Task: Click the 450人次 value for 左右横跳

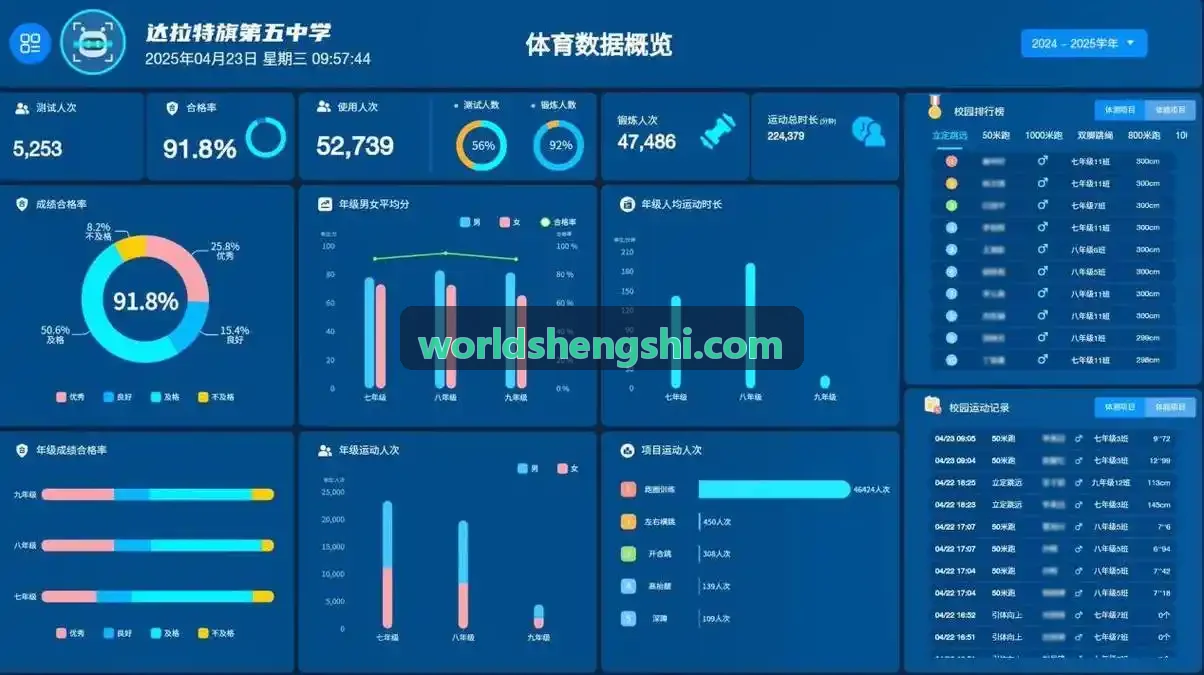Action: [717, 522]
